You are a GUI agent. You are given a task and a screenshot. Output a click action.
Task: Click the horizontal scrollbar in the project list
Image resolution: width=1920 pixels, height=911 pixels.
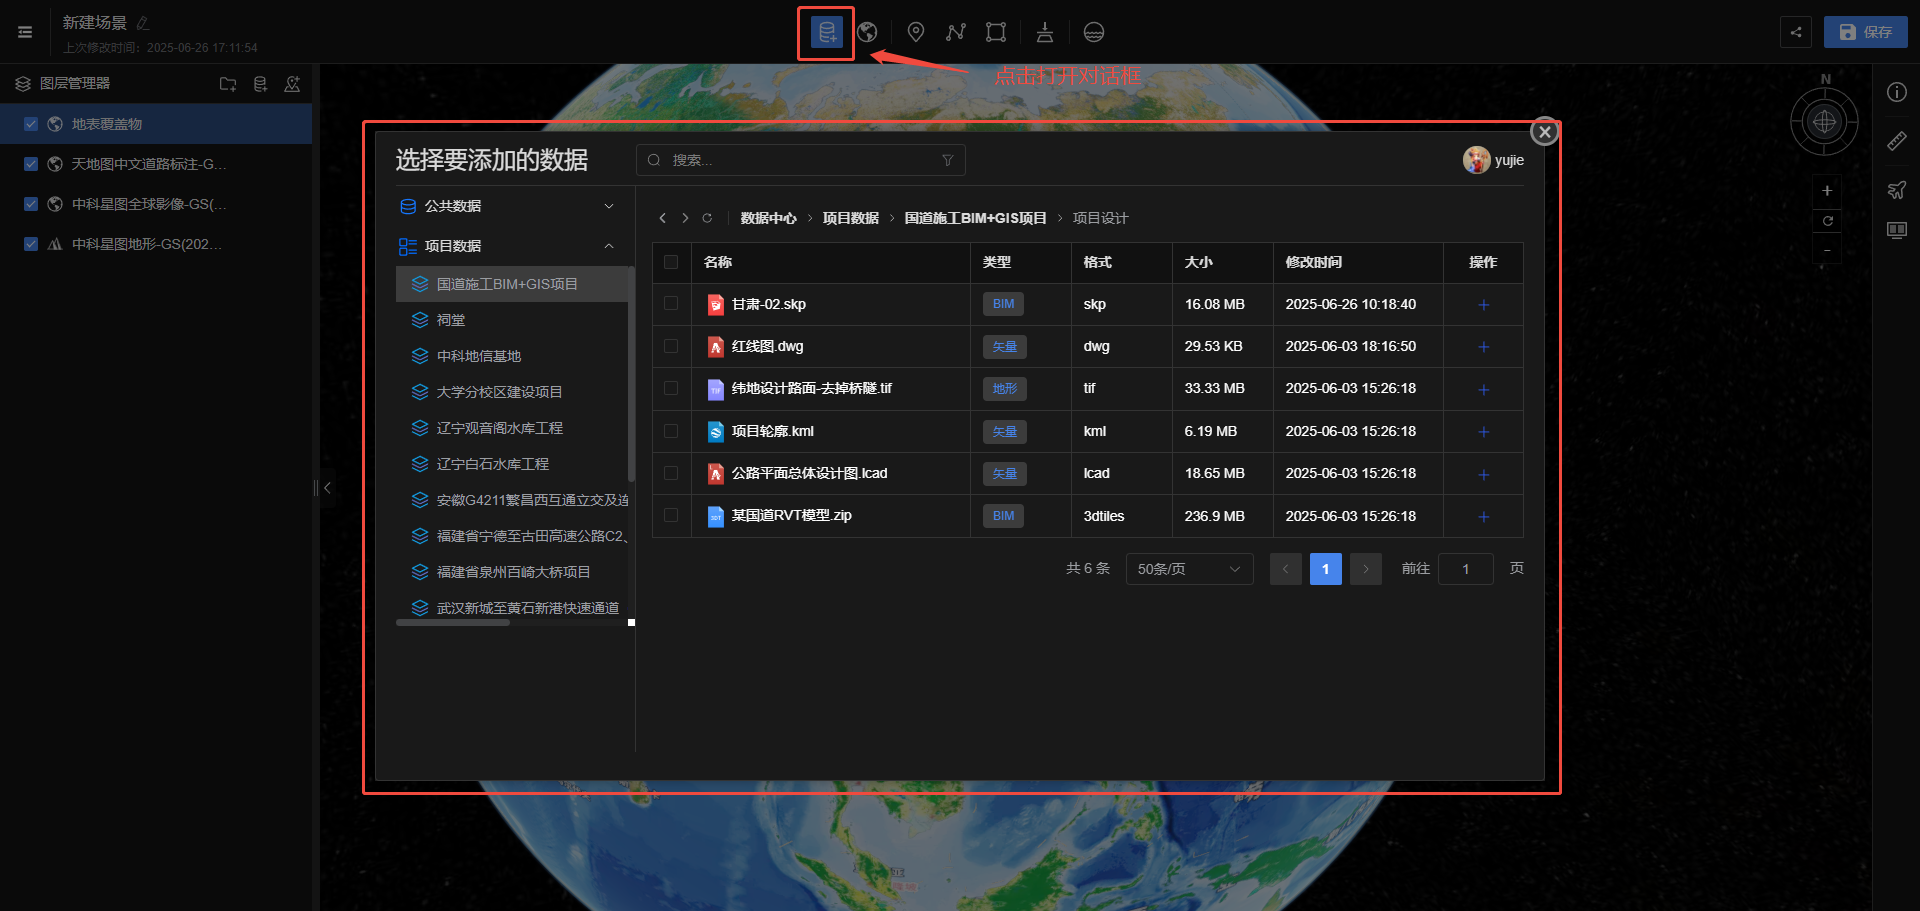[453, 622]
